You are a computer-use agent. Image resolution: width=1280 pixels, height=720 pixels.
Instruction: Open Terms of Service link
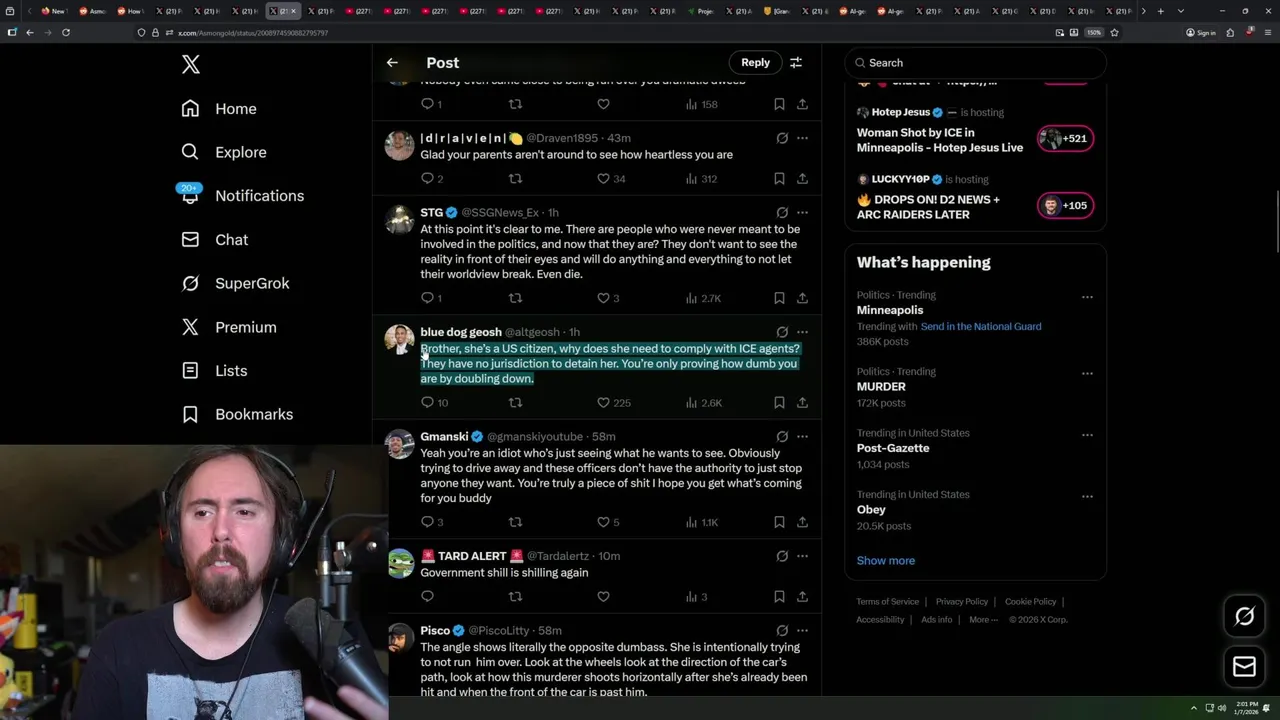(887, 602)
